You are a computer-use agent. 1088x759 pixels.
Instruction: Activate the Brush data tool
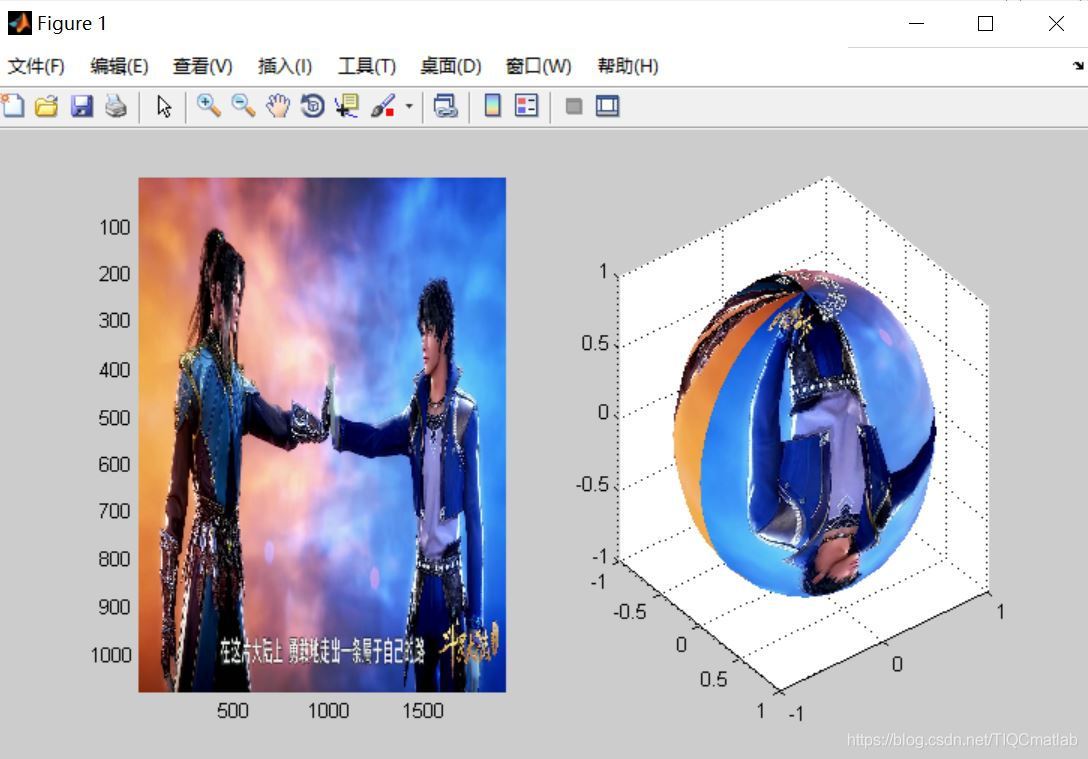382,106
